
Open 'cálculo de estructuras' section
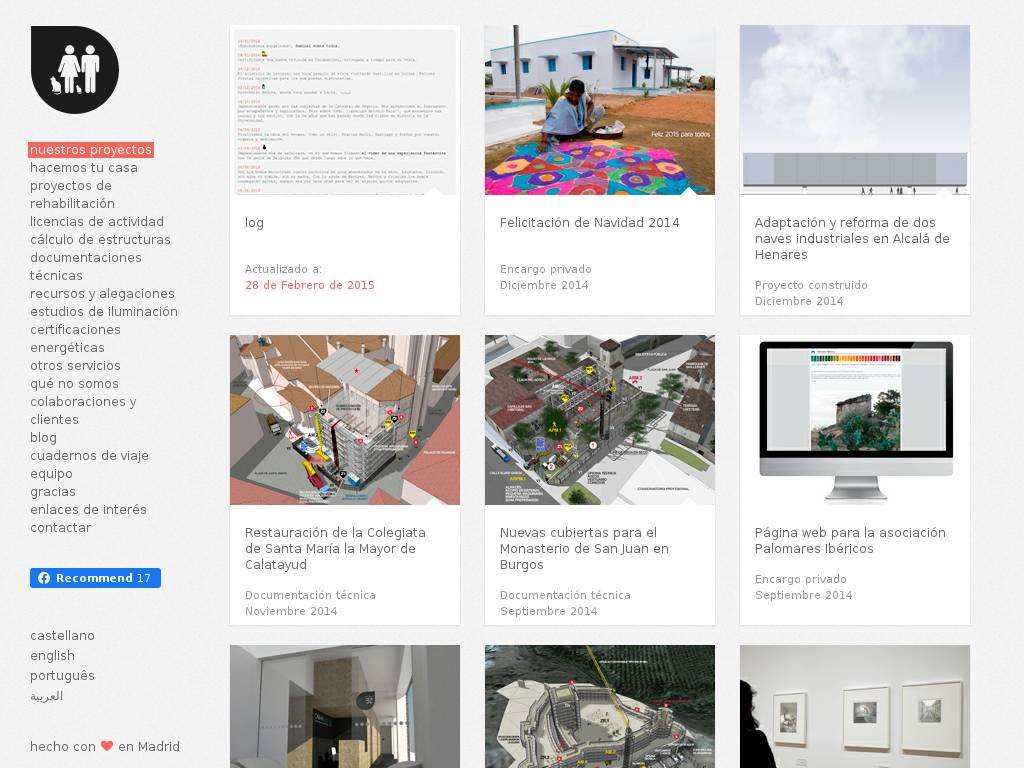pyautogui.click(x=100, y=240)
